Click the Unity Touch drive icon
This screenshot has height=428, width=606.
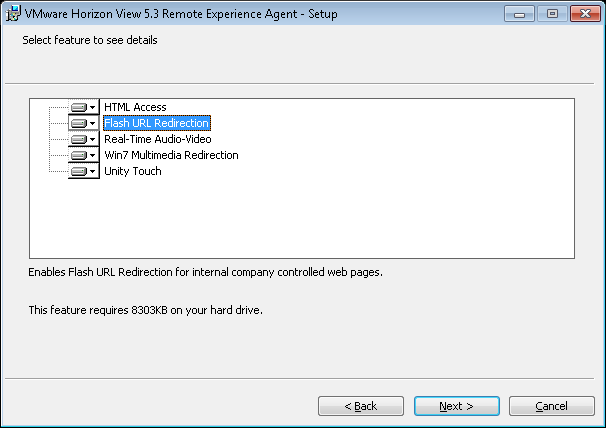point(79,171)
